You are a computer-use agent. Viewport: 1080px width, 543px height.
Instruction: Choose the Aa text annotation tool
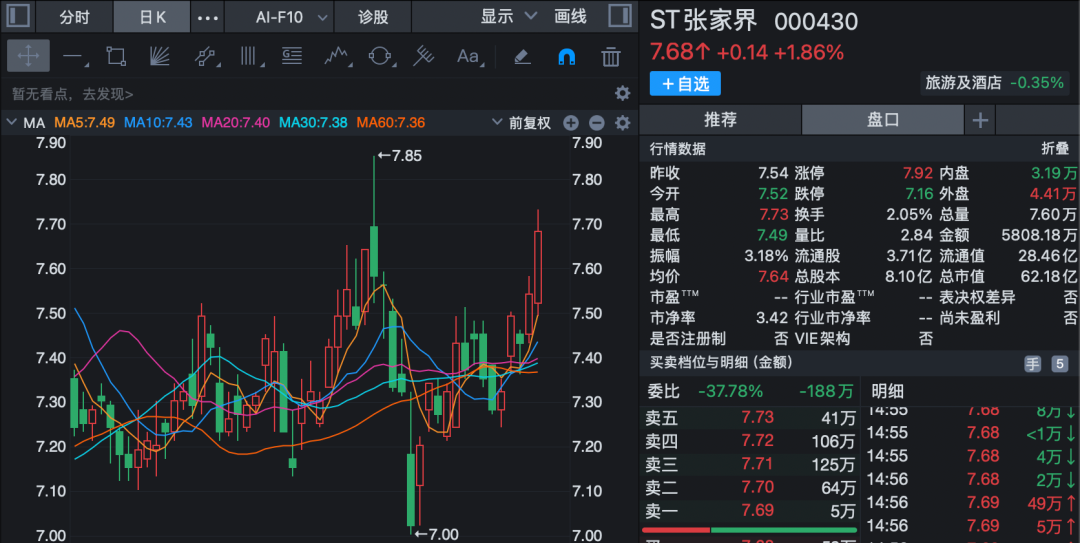(467, 57)
